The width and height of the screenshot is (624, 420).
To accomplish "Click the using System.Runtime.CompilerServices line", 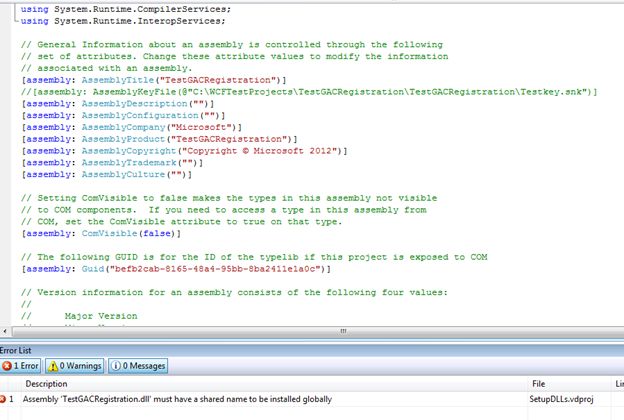I will pos(126,9).
